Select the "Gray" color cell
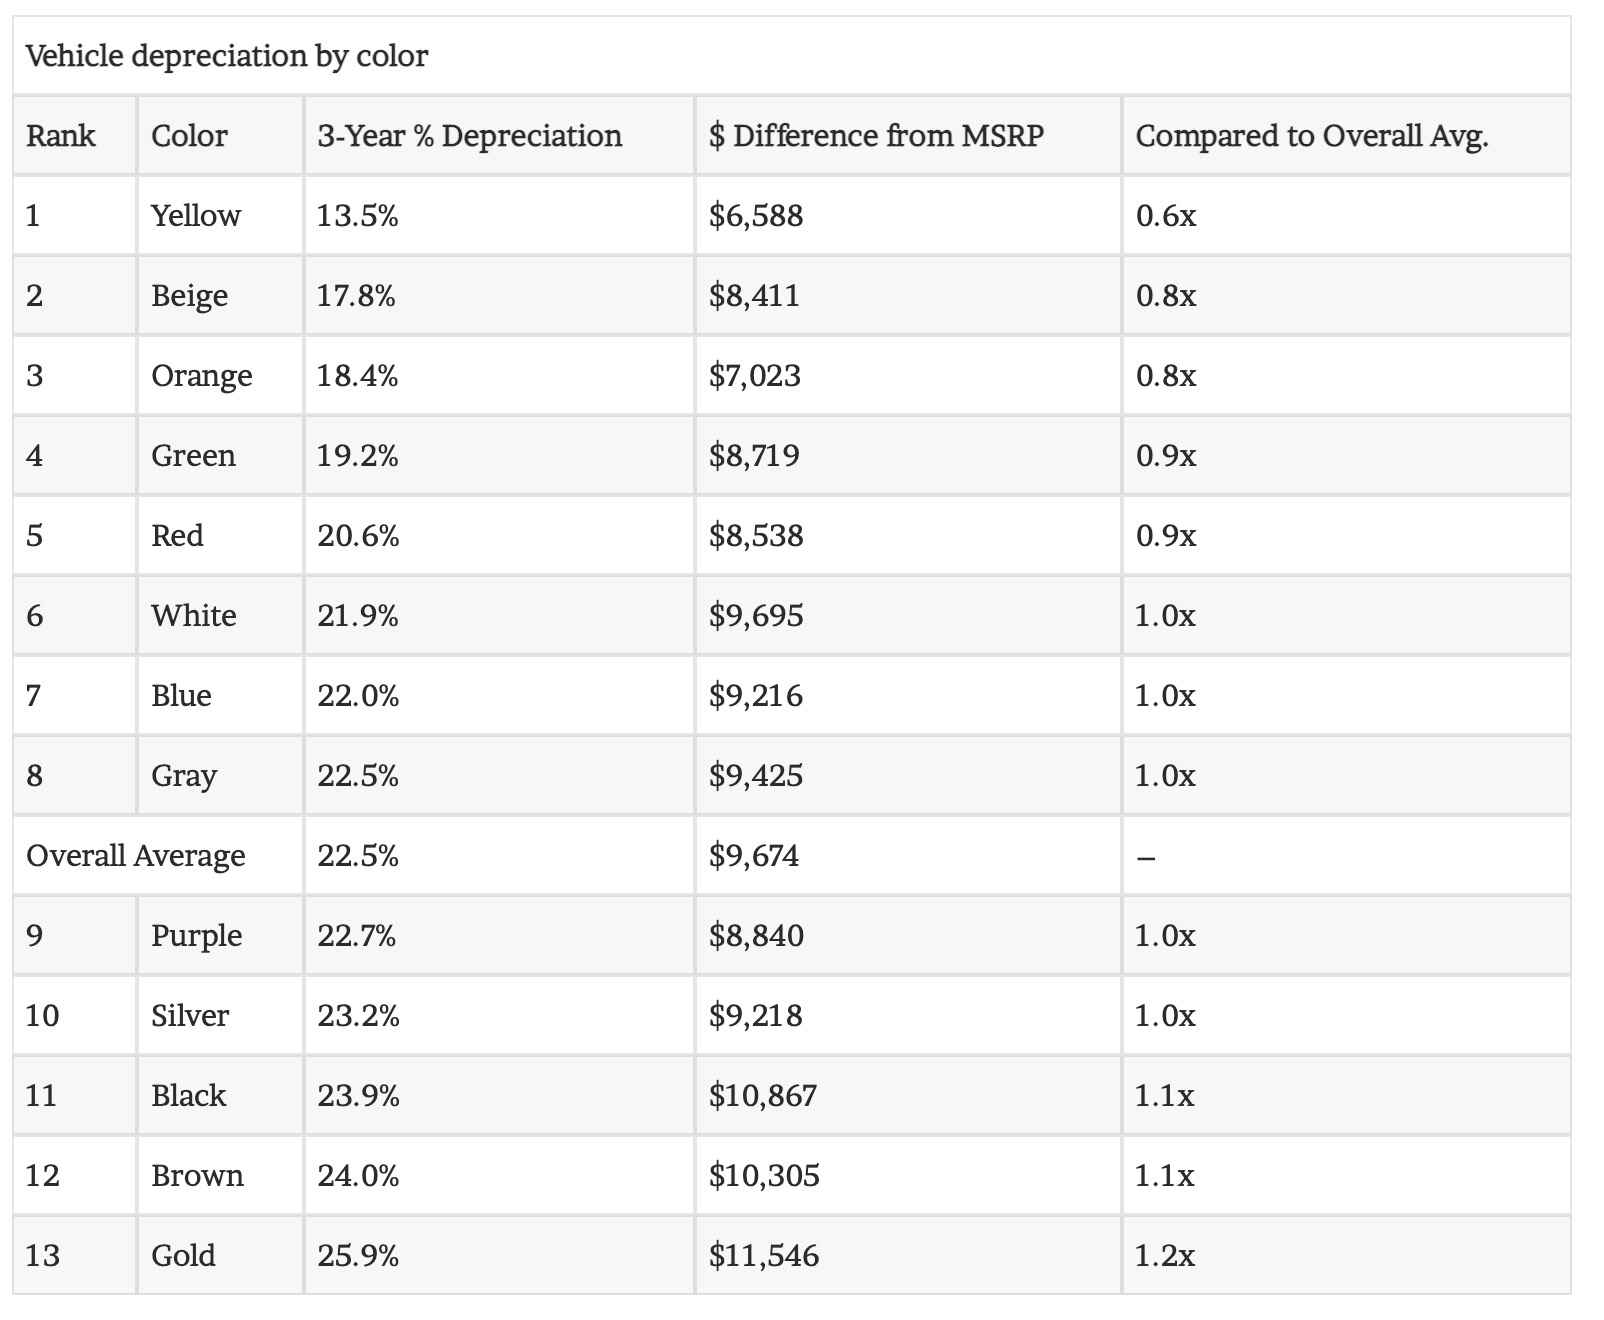Viewport: 1604px width, 1320px height. [x=184, y=776]
